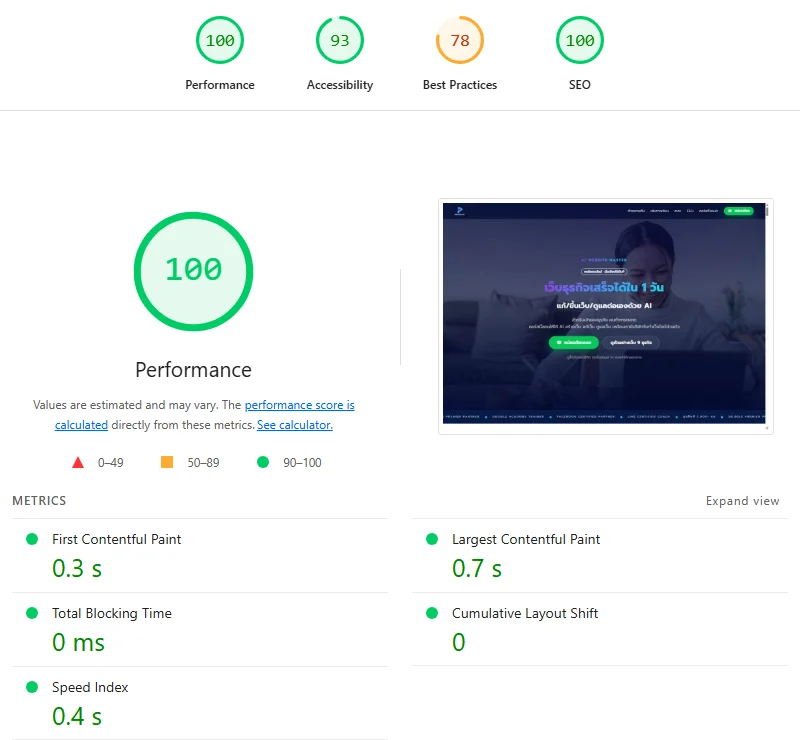Click the Best Practices category label

point(460,85)
